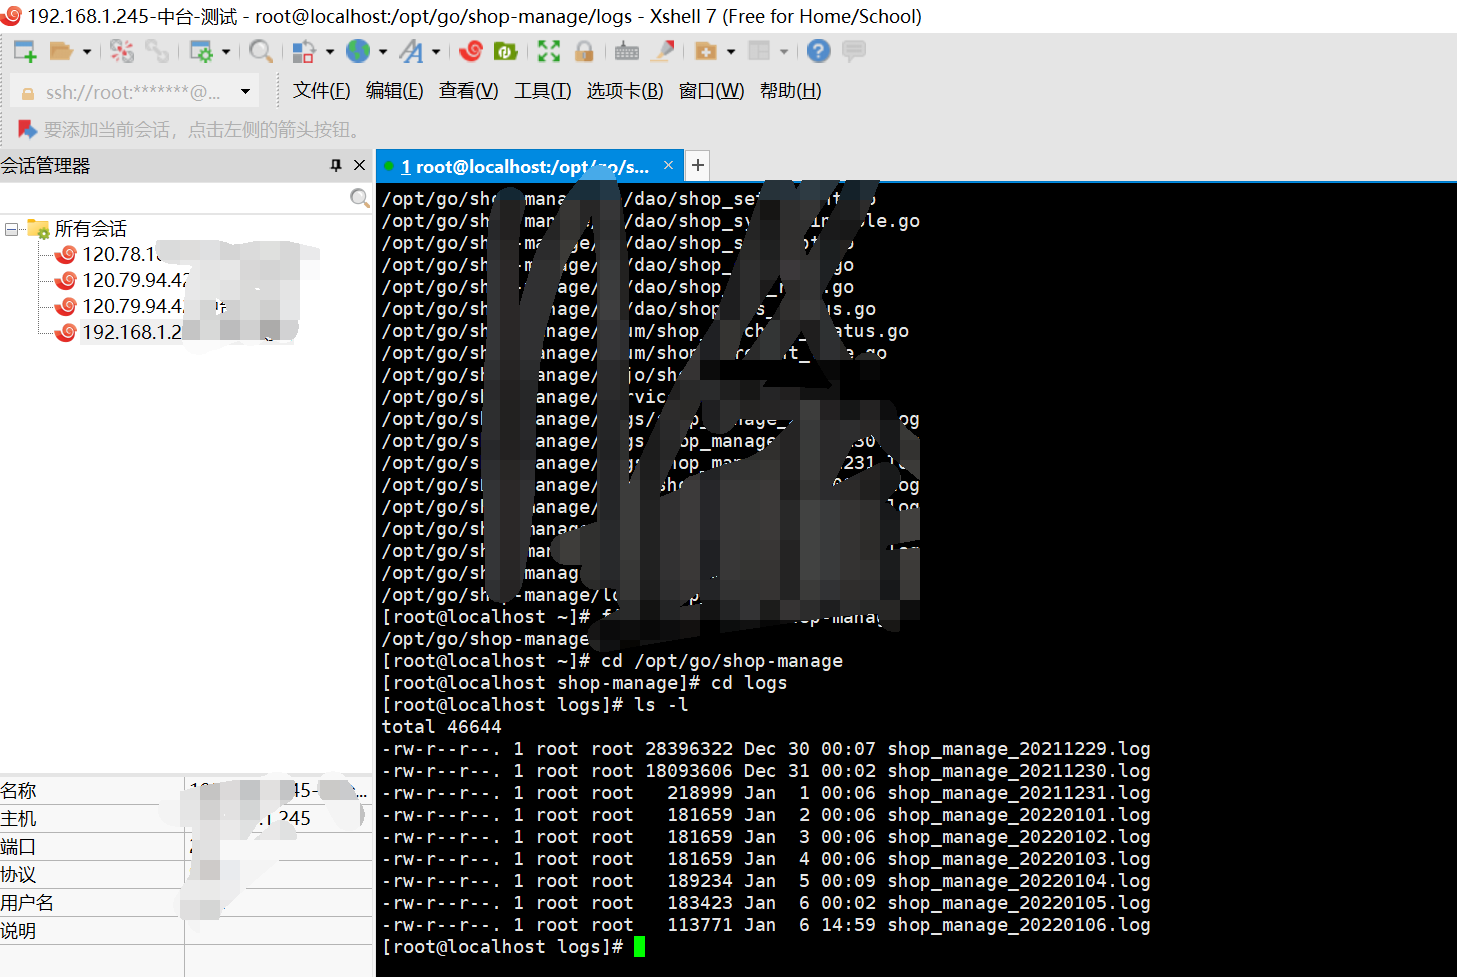The image size is (1457, 977).
Task: Expand the new folder dropdown arrow
Action: 731,52
